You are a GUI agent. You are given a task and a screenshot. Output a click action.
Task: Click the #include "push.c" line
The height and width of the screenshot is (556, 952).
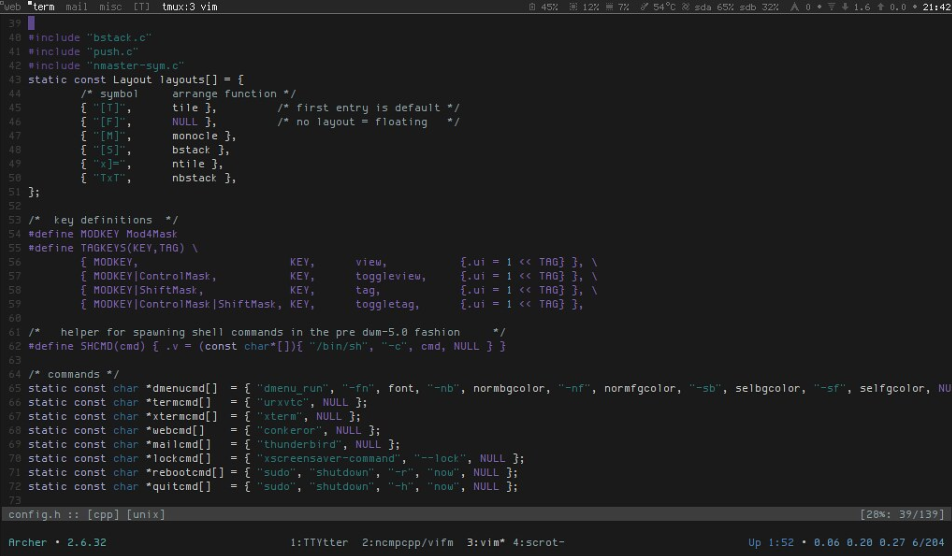[83, 52]
